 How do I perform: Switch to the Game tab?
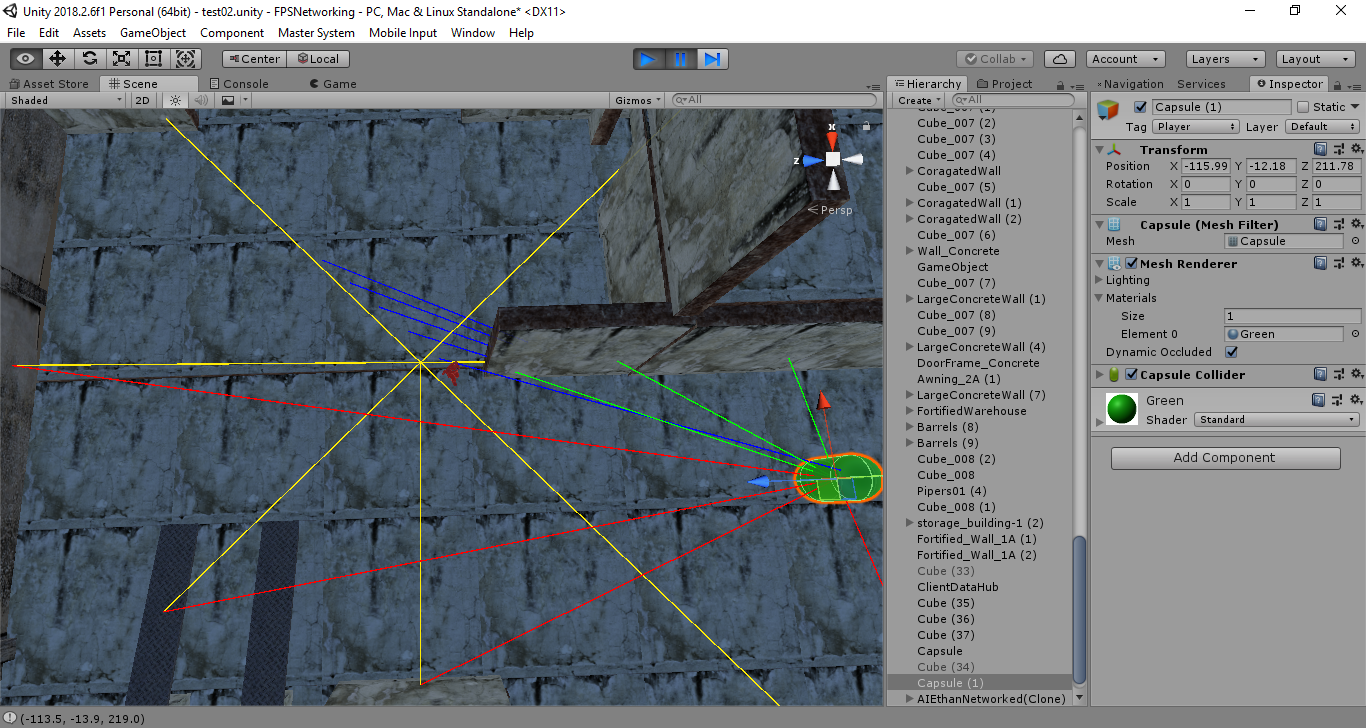click(333, 84)
